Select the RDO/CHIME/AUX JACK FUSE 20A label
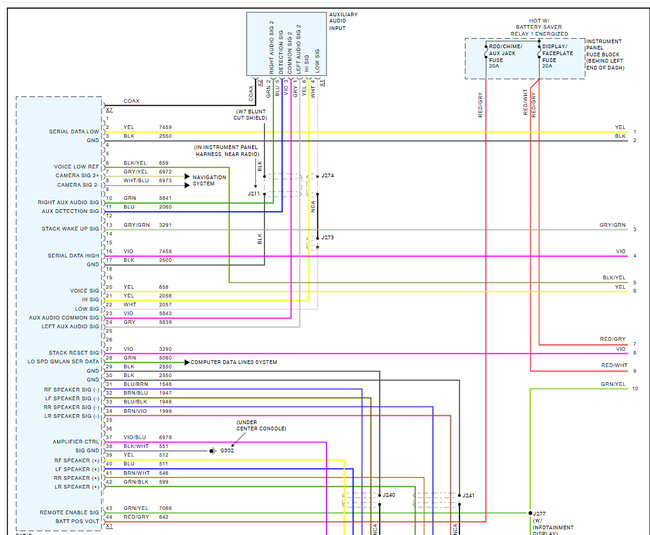The width and height of the screenshot is (650, 535). click(504, 56)
